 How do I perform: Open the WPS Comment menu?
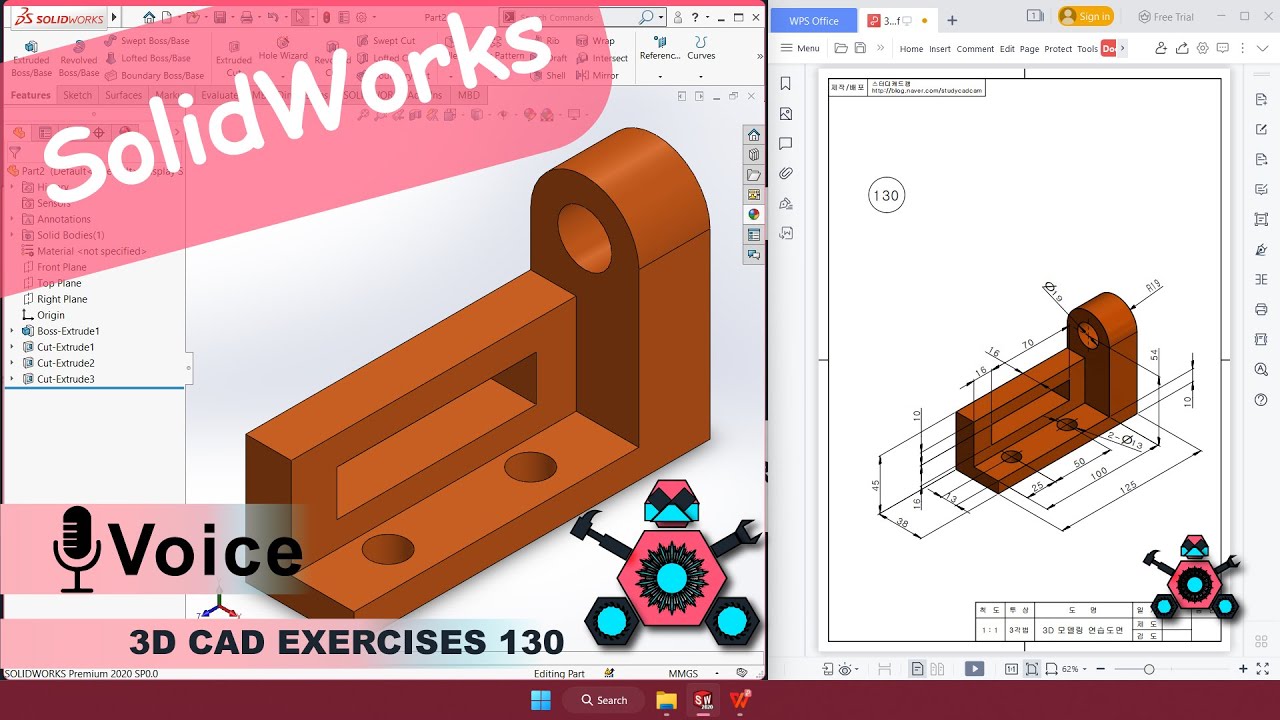point(975,48)
